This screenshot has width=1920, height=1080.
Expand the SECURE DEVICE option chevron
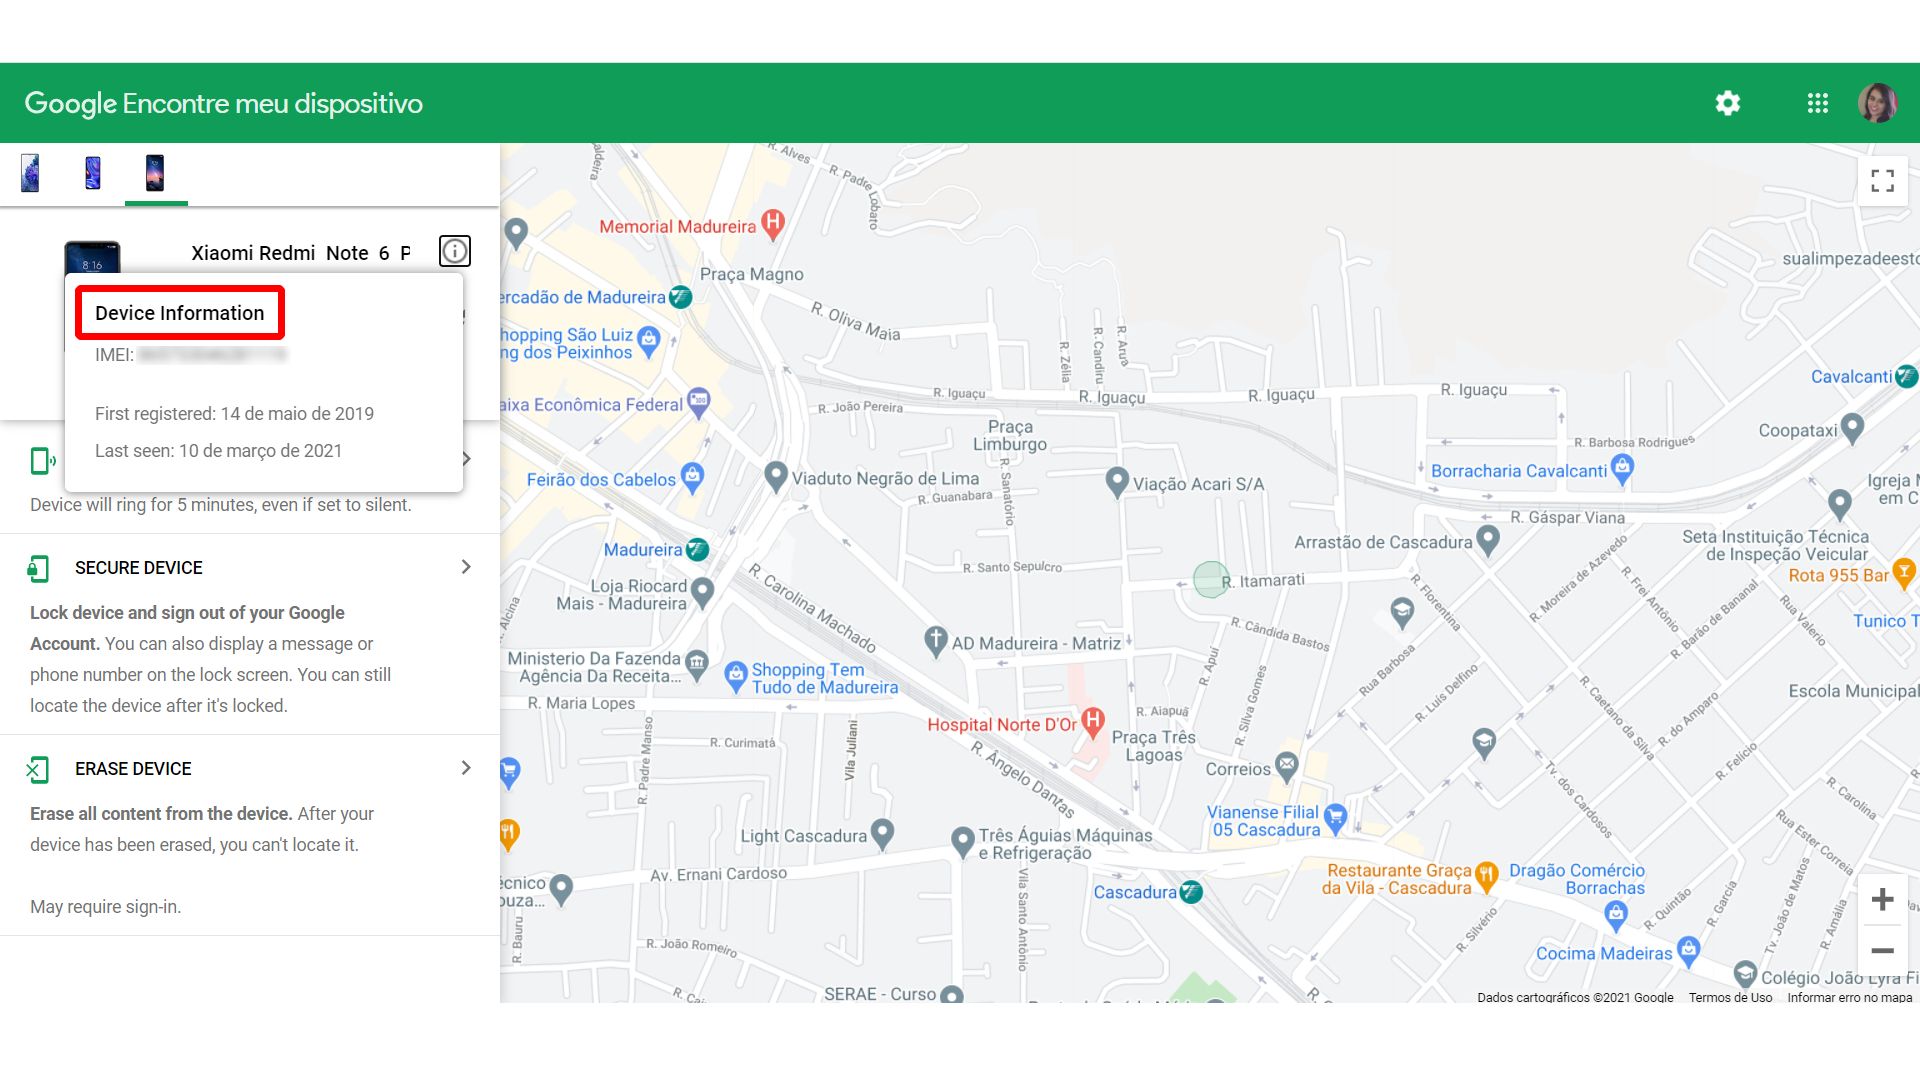point(466,567)
